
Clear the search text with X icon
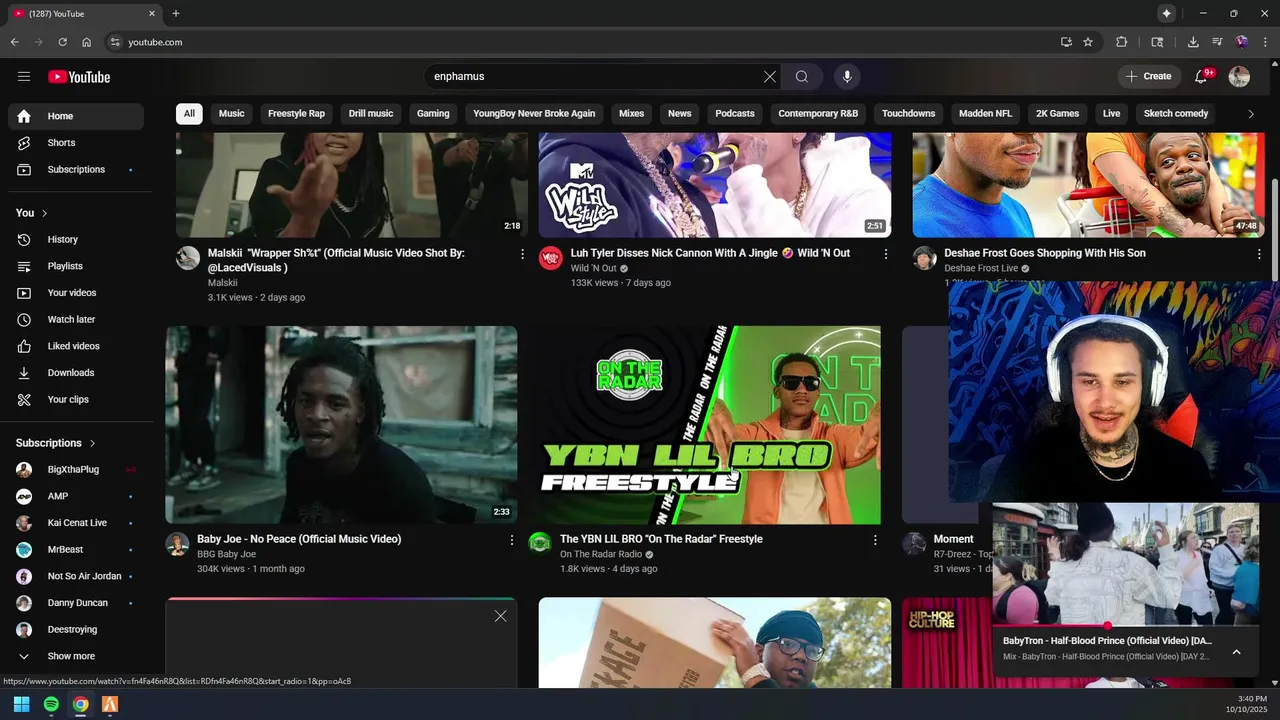770,77
